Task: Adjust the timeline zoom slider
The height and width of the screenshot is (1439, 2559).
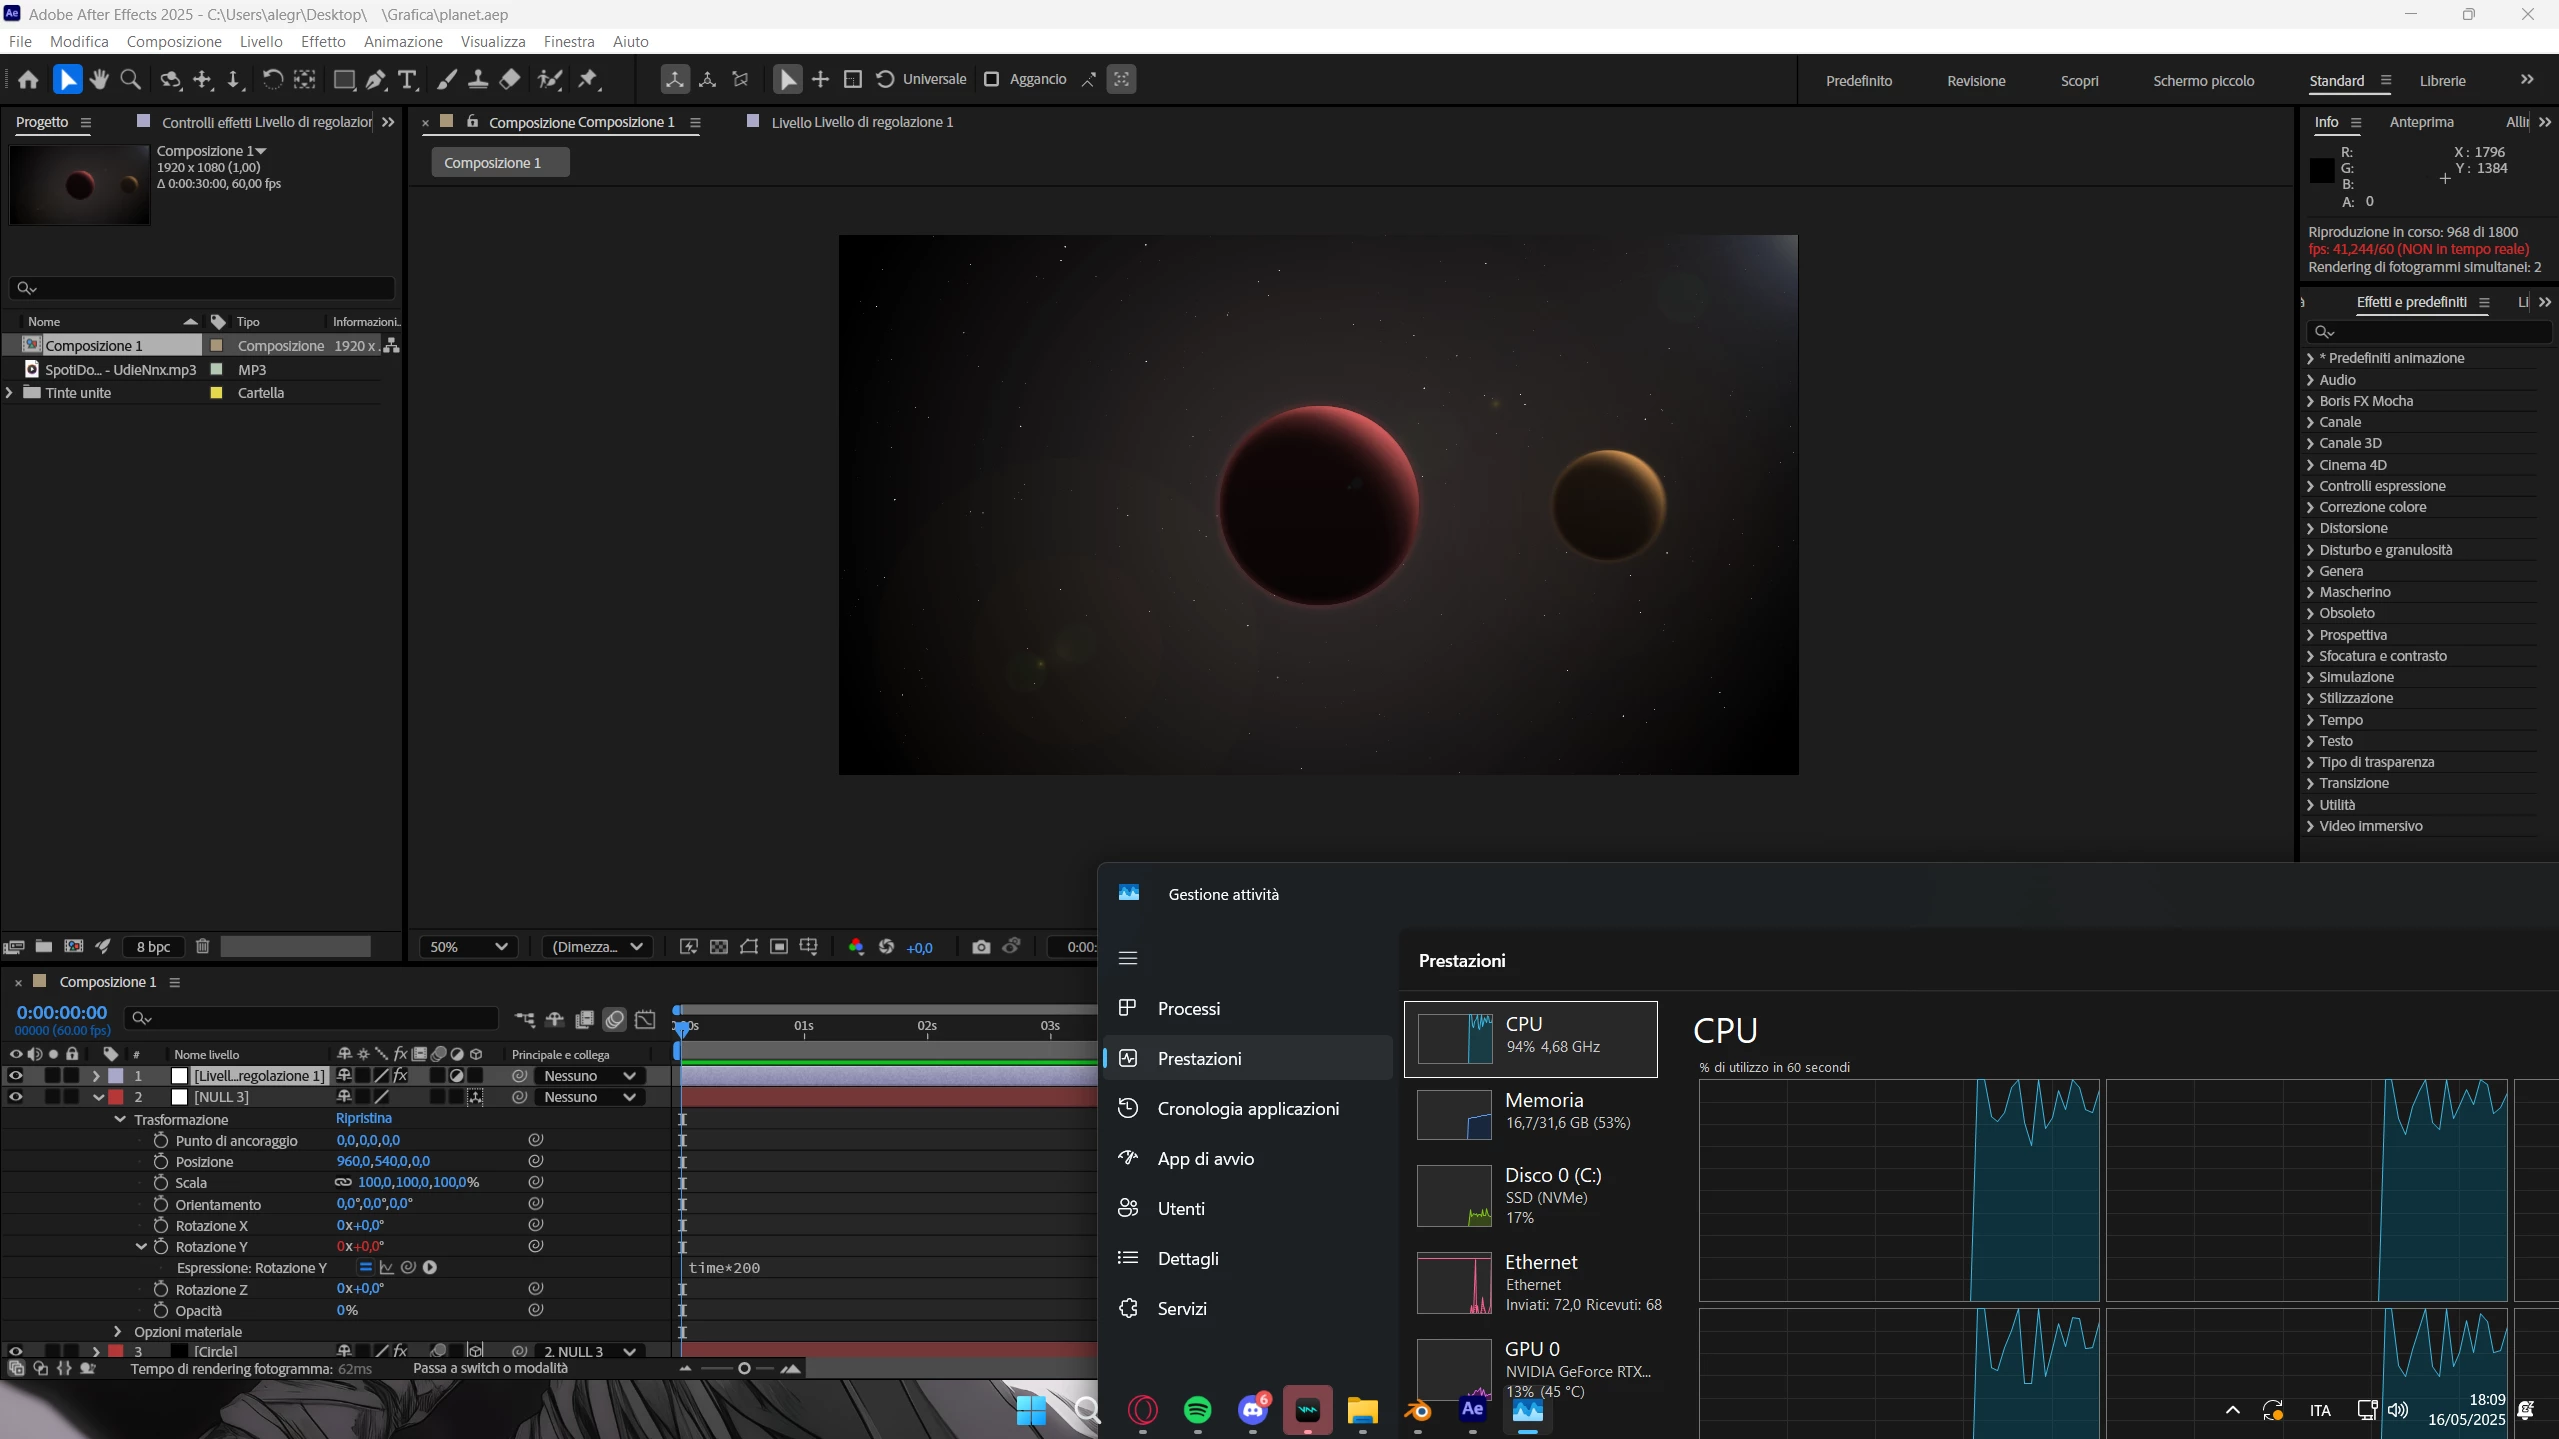Action: pos(743,1368)
